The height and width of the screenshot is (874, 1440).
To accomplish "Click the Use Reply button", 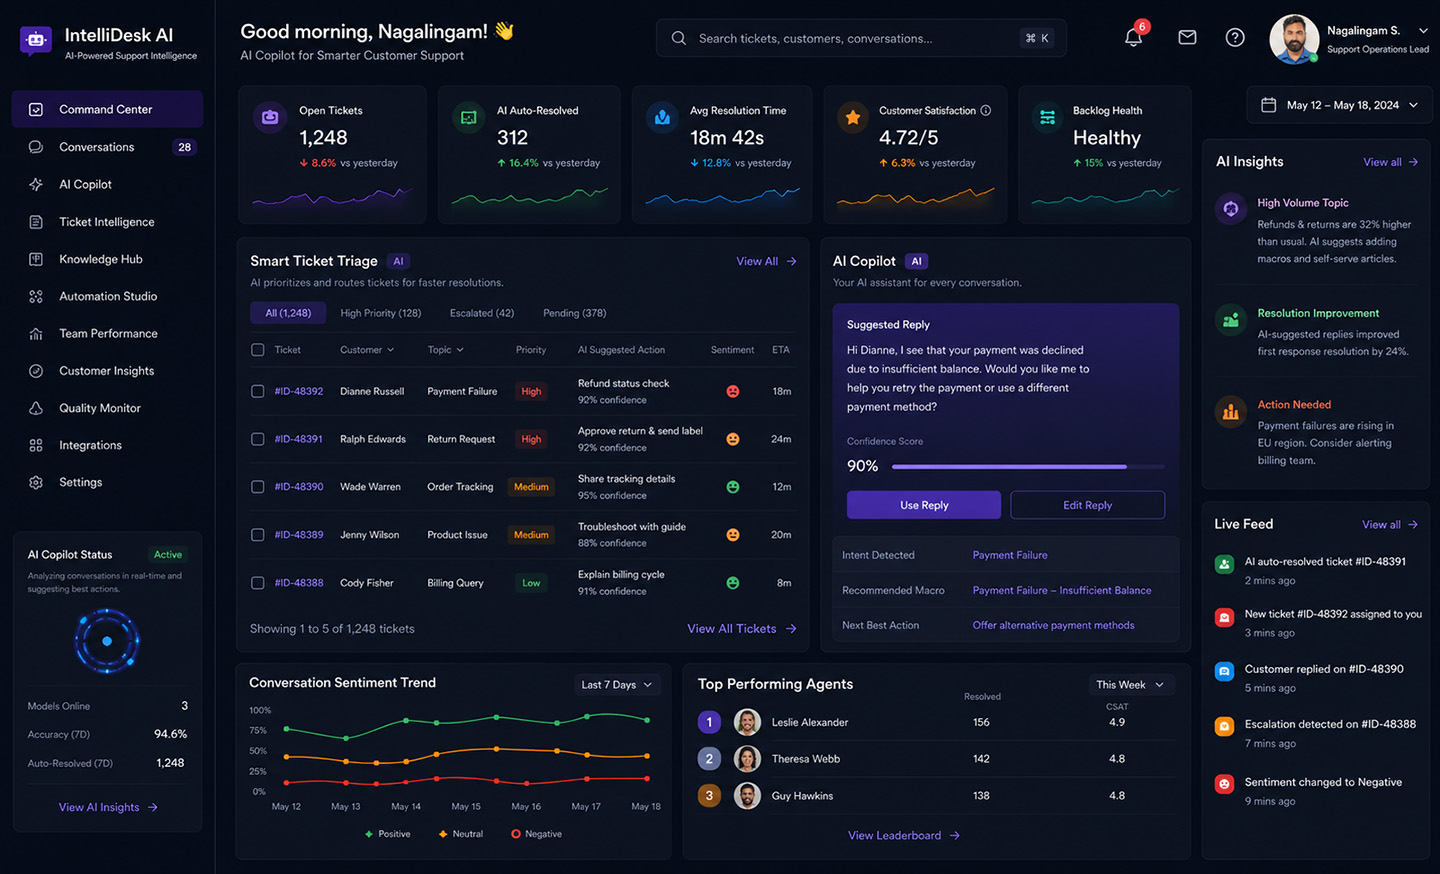I will pyautogui.click(x=924, y=505).
